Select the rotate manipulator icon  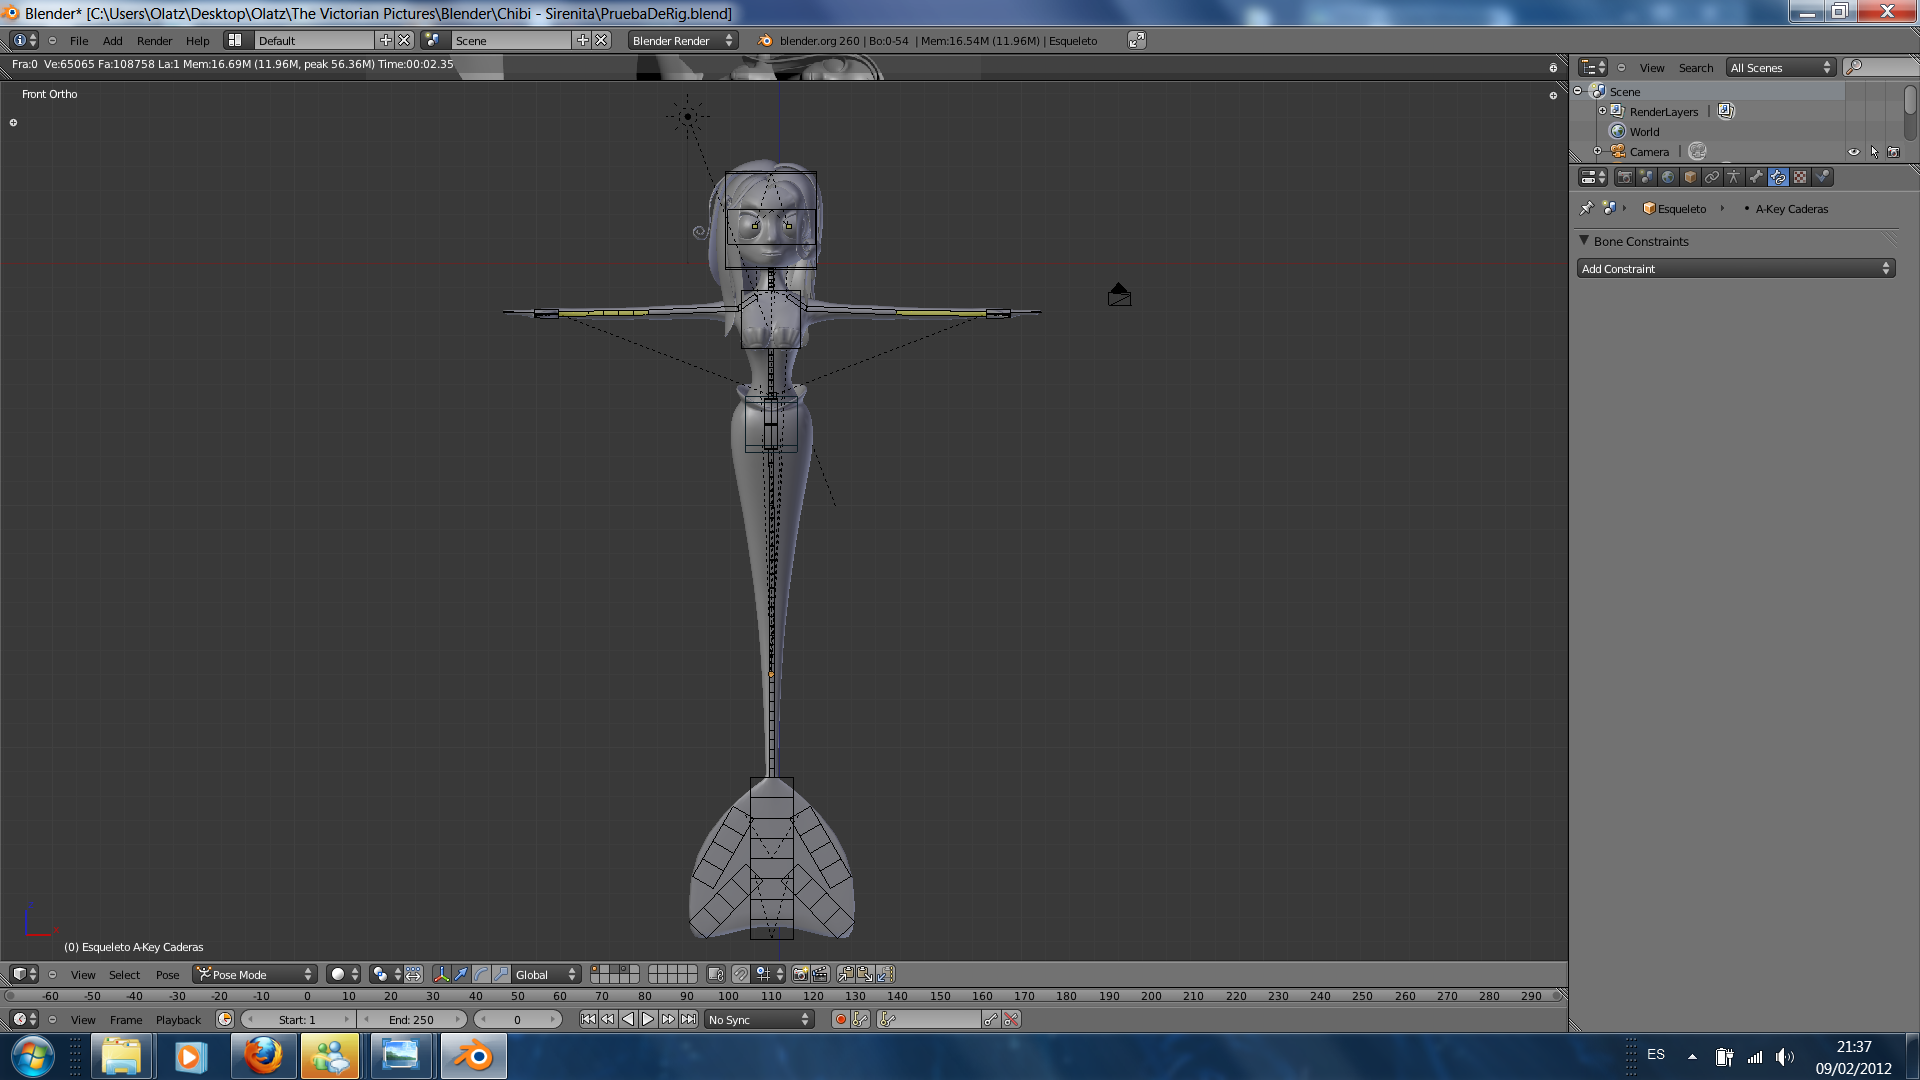(x=481, y=974)
